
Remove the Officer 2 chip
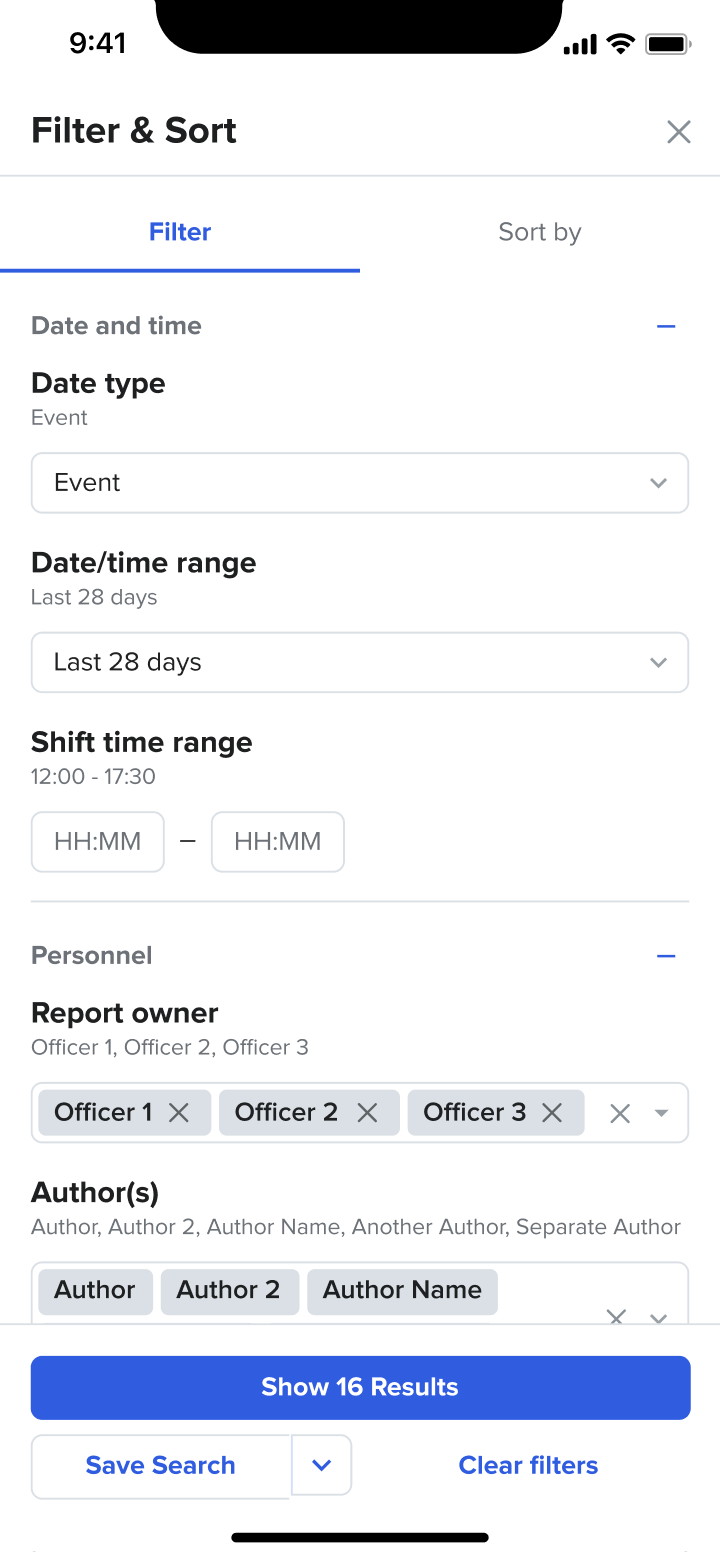(367, 1113)
